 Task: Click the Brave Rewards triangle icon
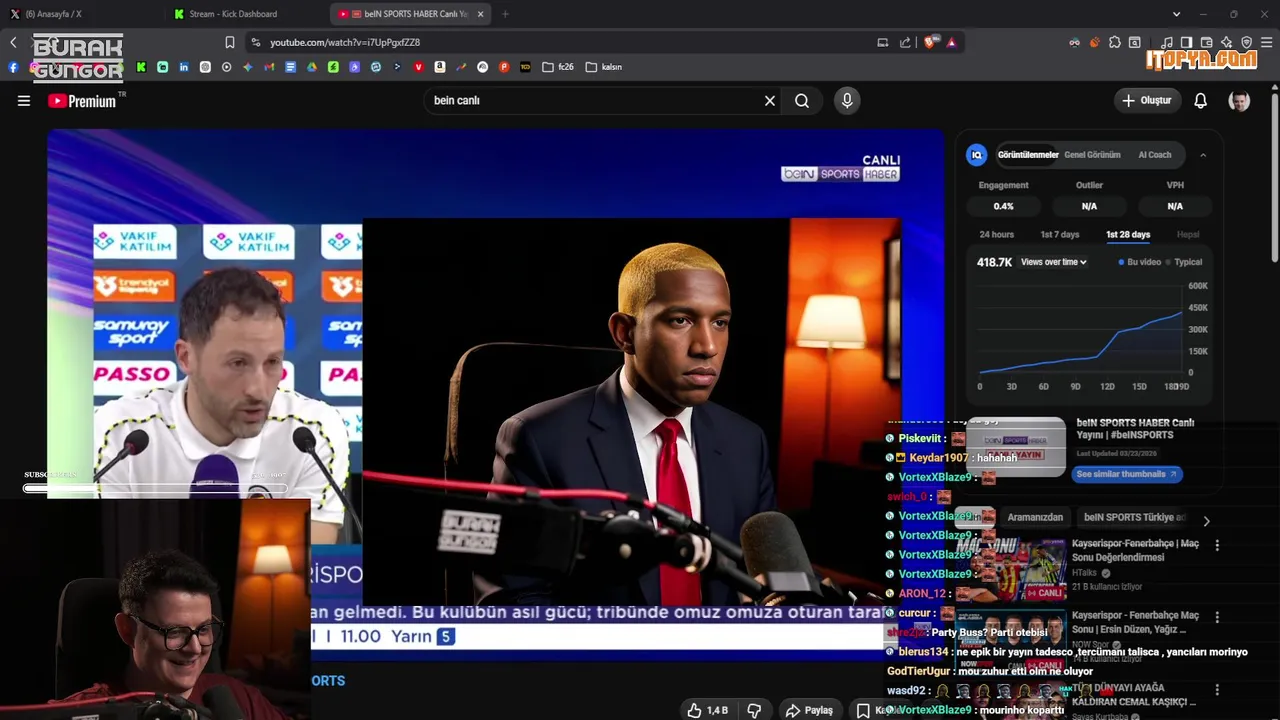951,42
